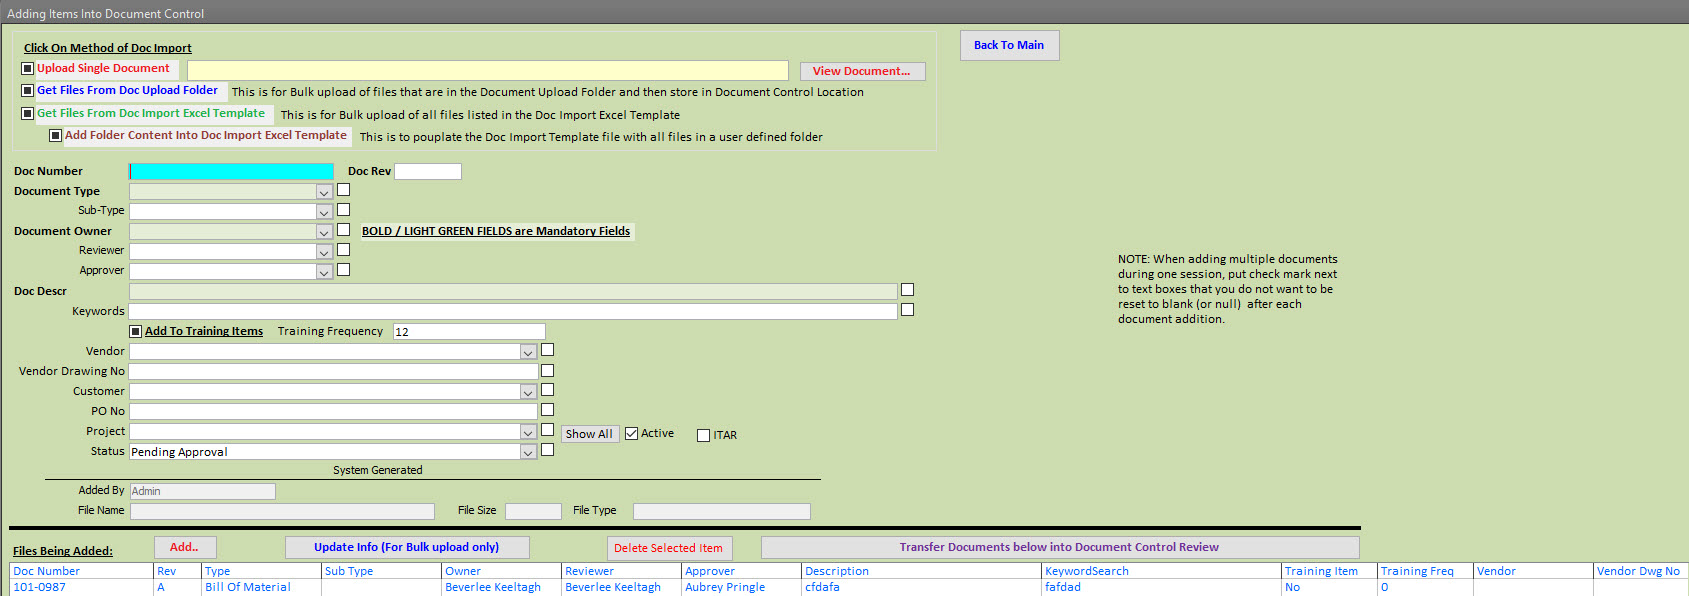This screenshot has height=596, width=1689.
Task: Click the red Add.. button
Action: click(x=185, y=547)
